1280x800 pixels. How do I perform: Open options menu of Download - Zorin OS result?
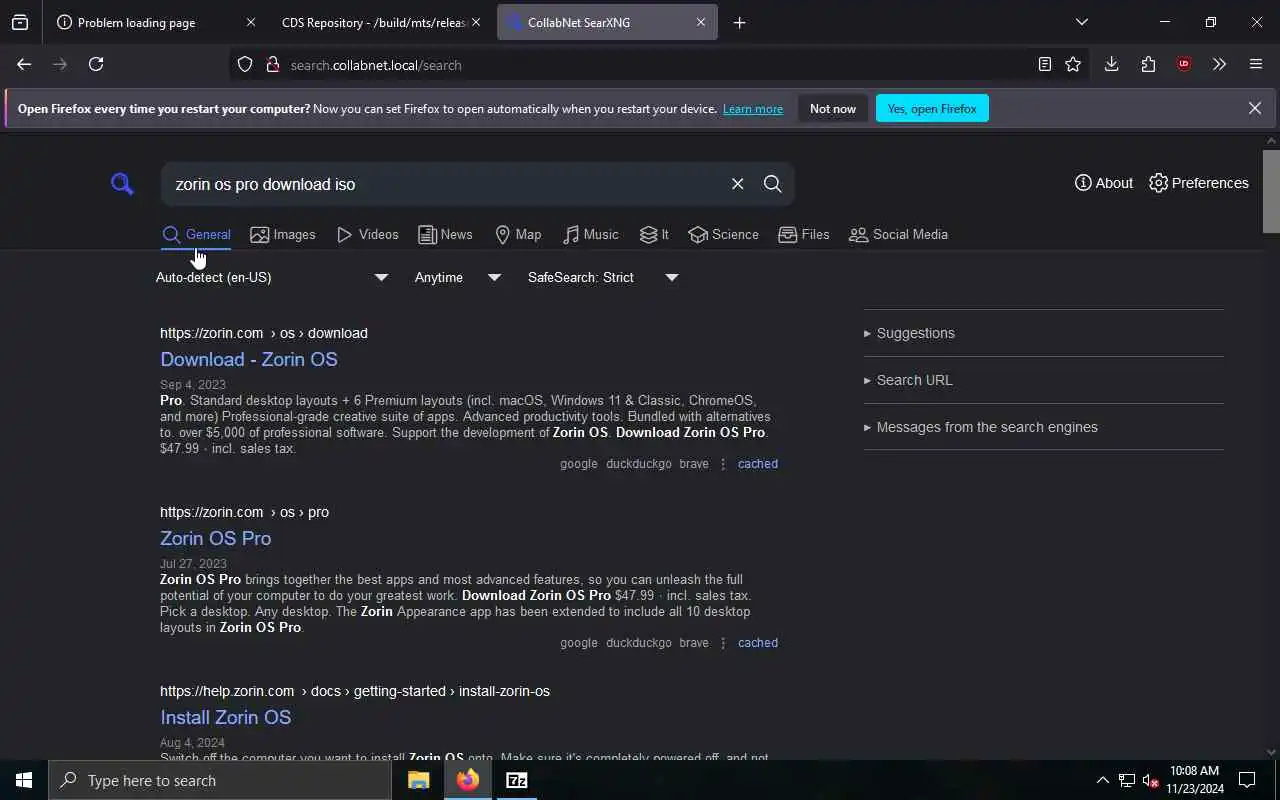click(x=723, y=464)
